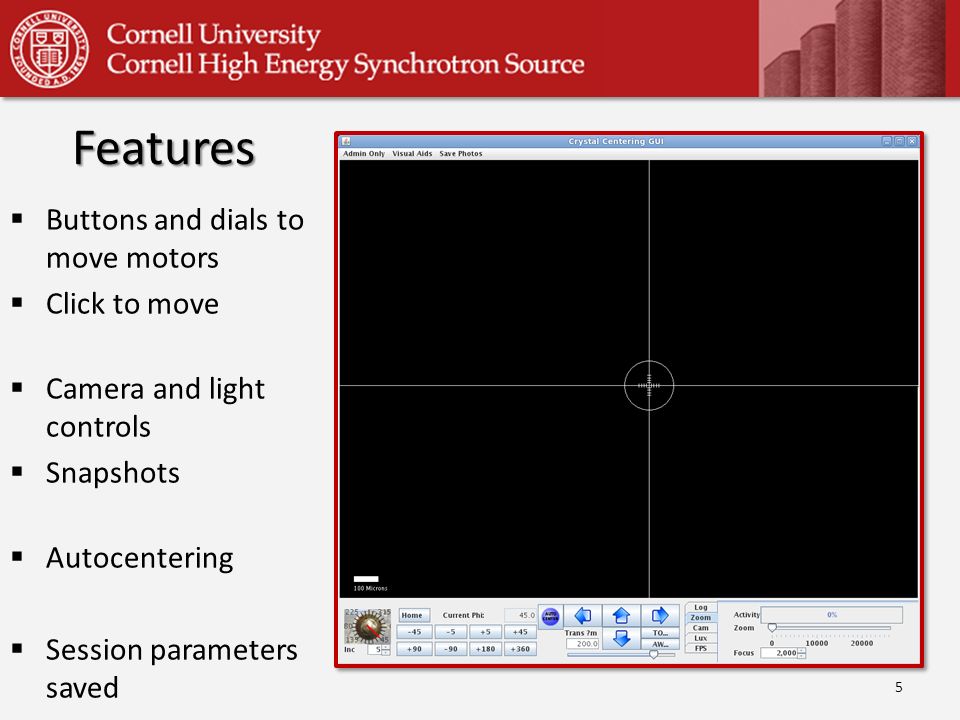
Task: Click the Current Phi value field
Action: 520,615
